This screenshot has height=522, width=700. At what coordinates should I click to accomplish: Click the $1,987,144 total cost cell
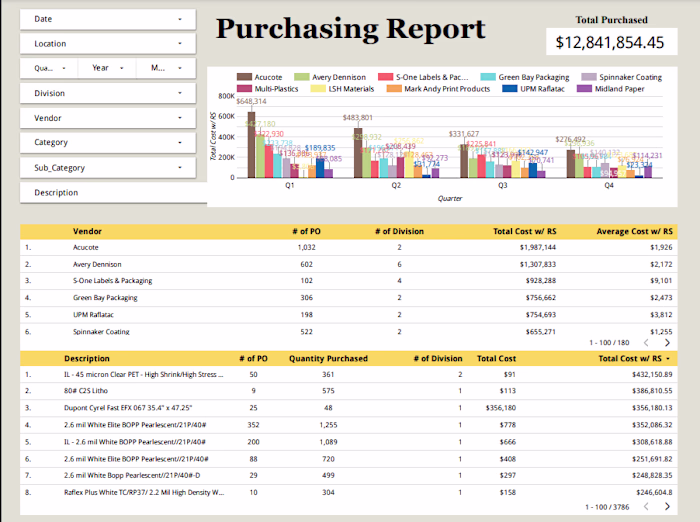pos(538,247)
